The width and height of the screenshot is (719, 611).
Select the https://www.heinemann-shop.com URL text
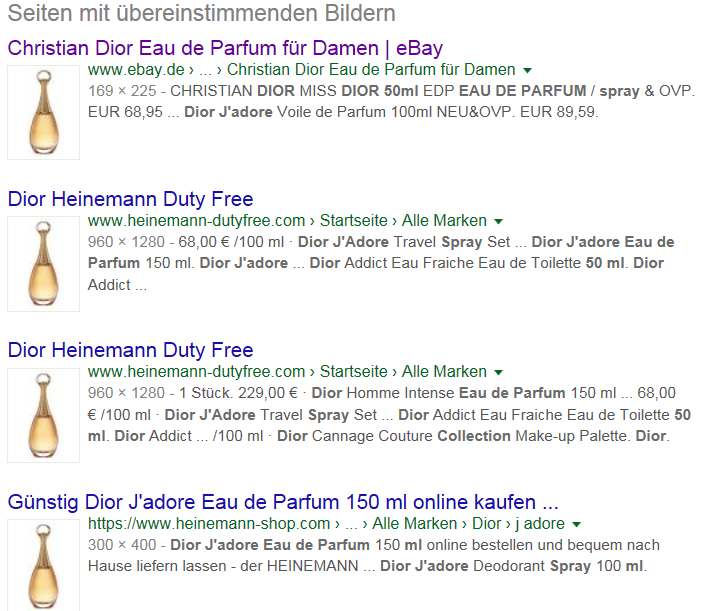click(x=209, y=523)
